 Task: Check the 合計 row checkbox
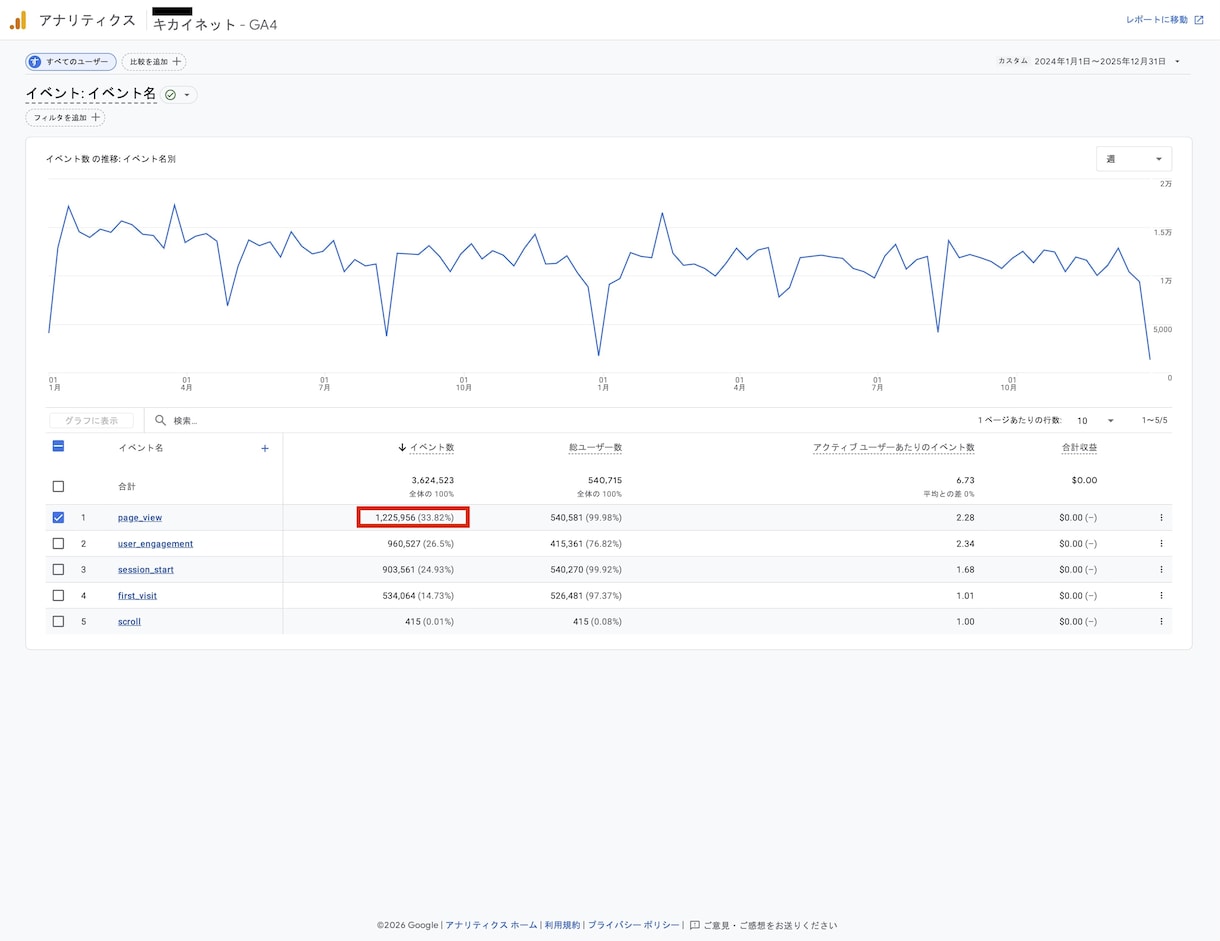pos(58,486)
